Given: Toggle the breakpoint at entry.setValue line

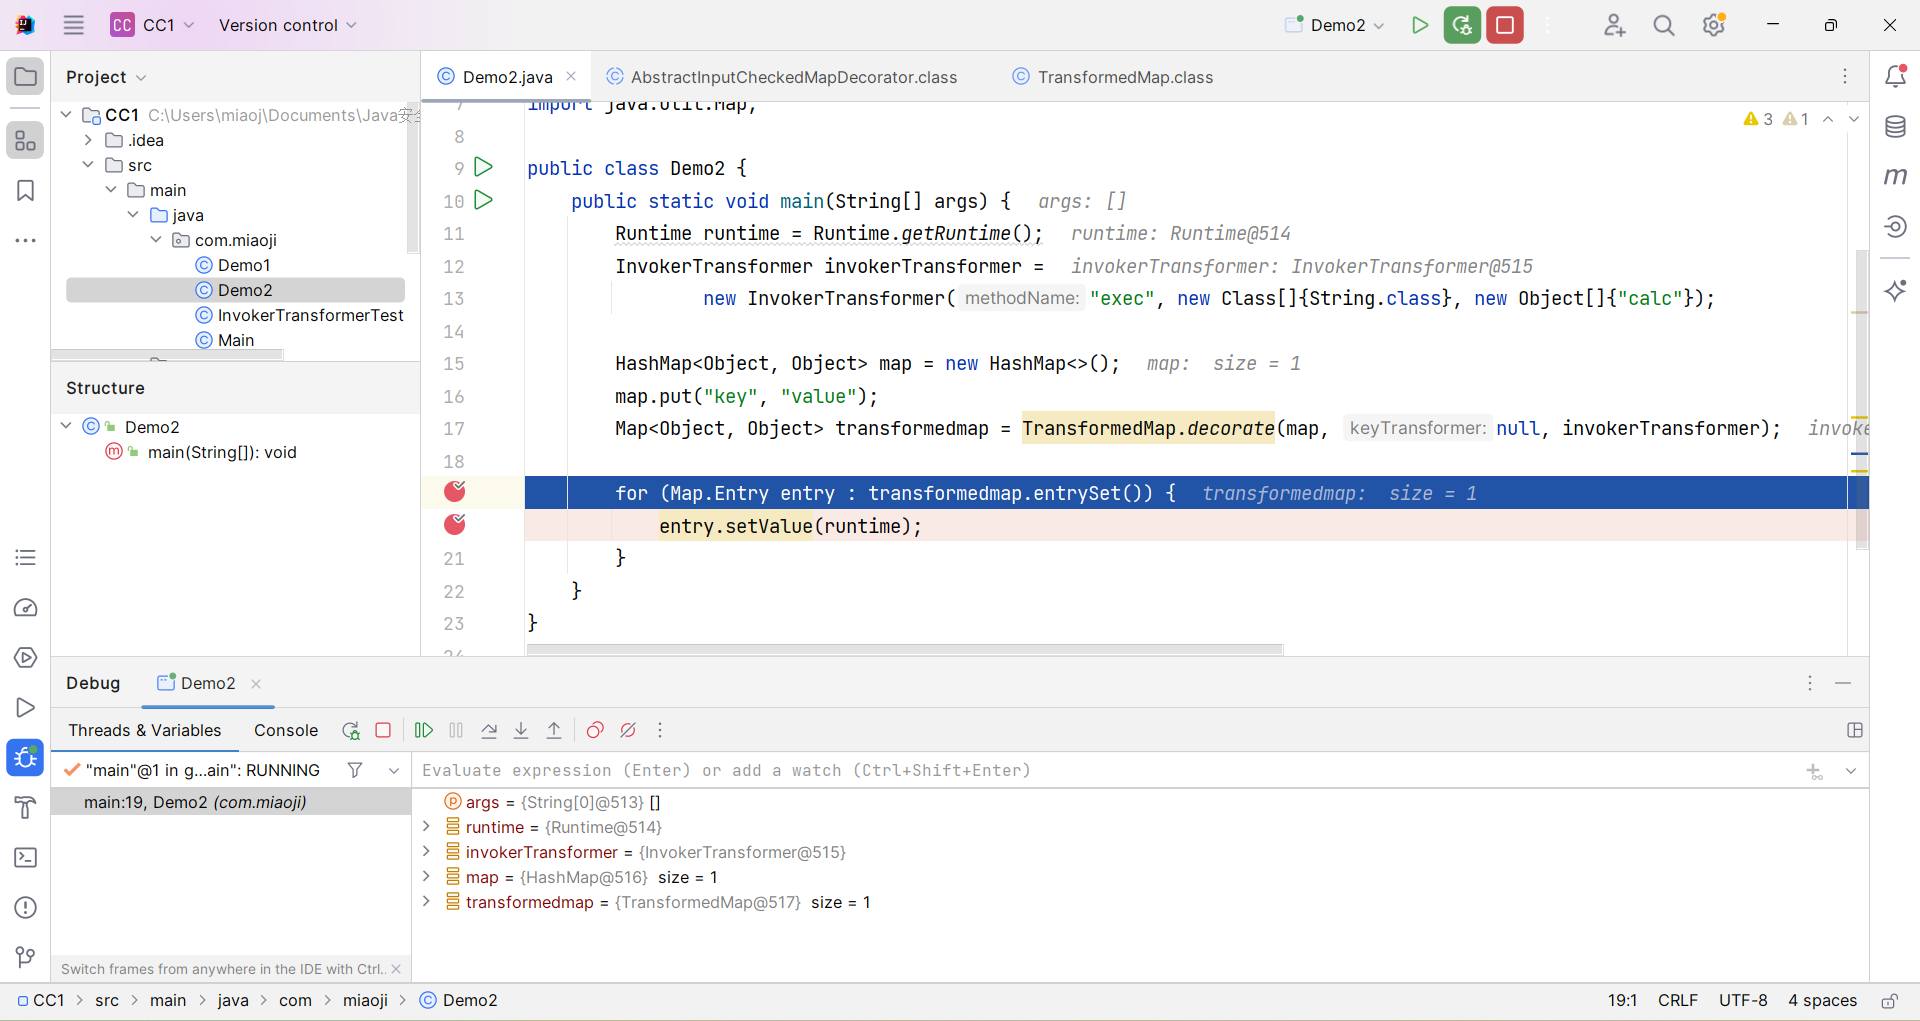Looking at the screenshot, I should [x=455, y=525].
